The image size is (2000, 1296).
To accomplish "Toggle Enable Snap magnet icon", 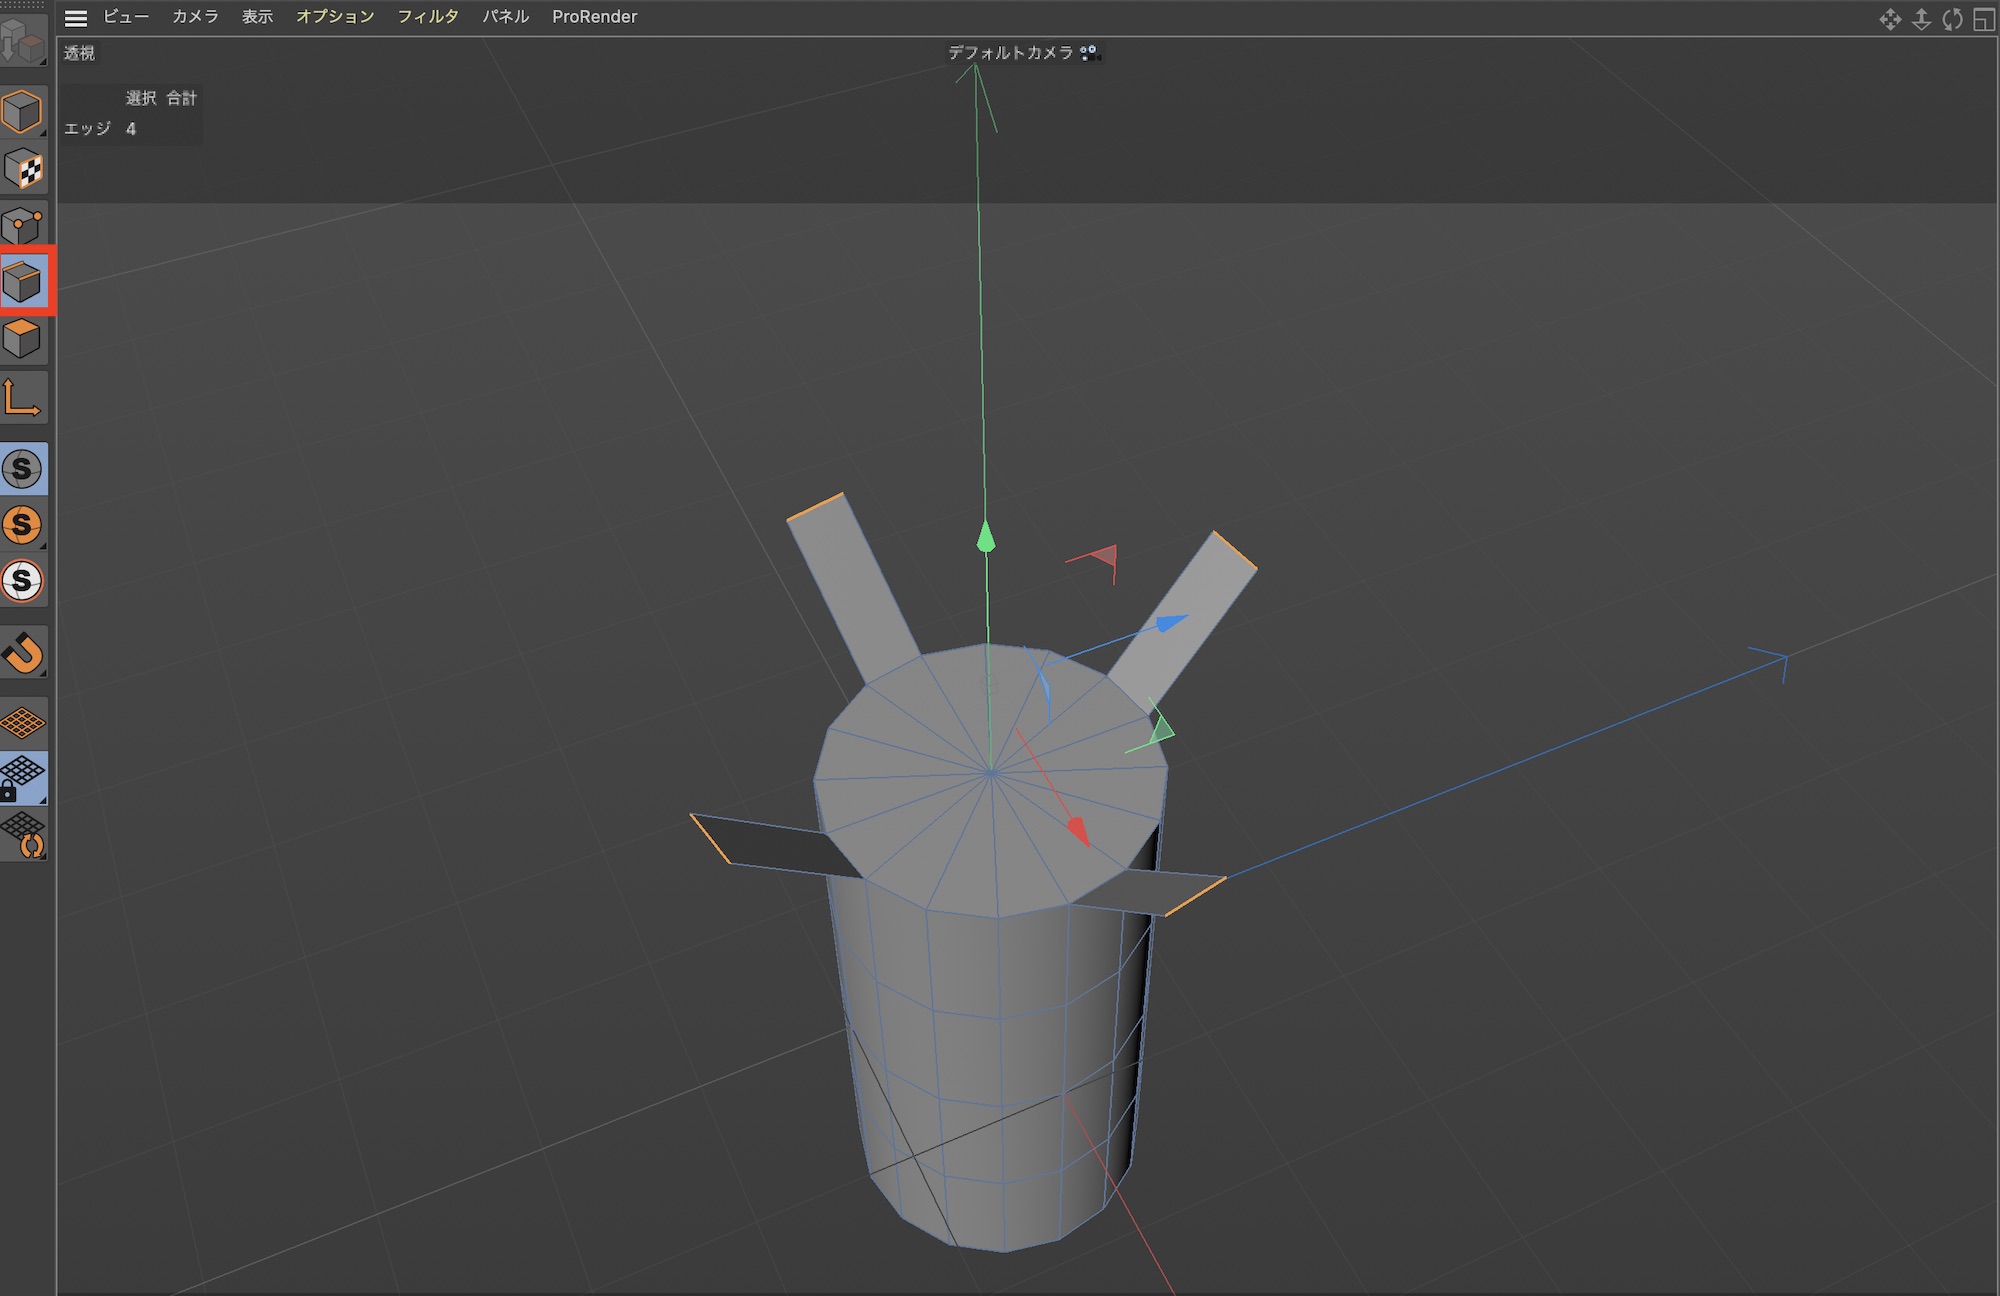I will [22, 653].
